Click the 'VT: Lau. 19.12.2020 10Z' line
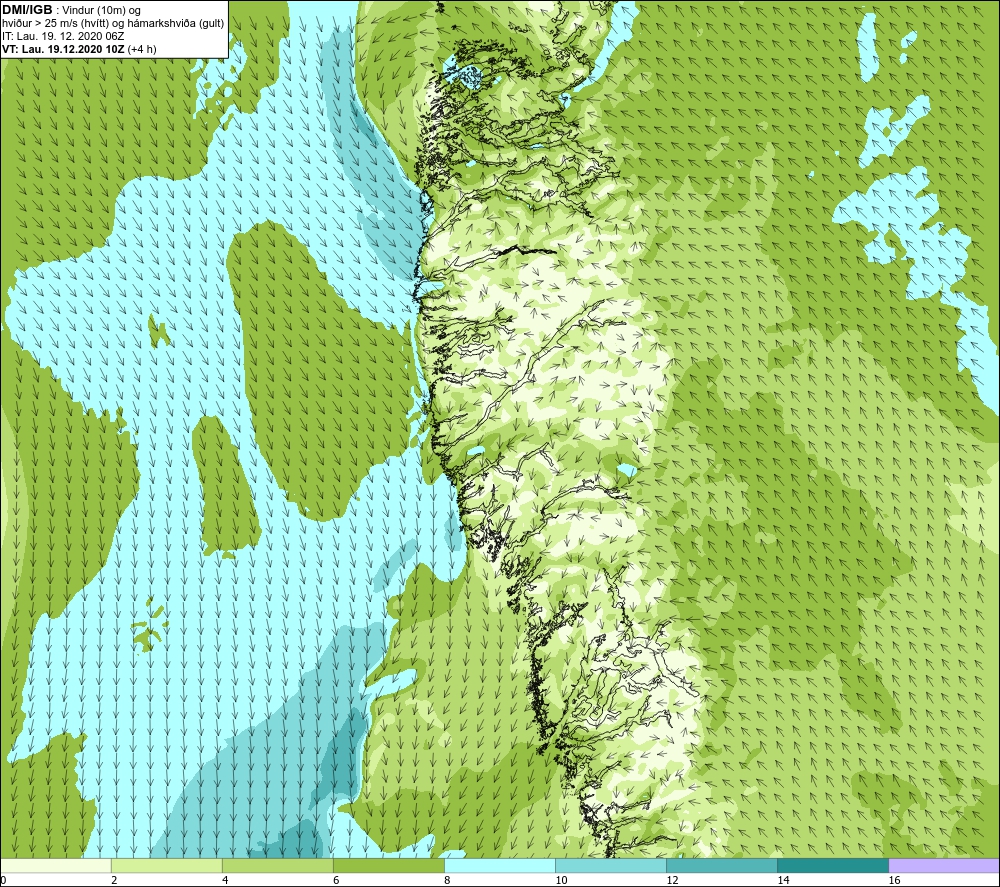This screenshot has width=1000, height=887. [x=79, y=49]
